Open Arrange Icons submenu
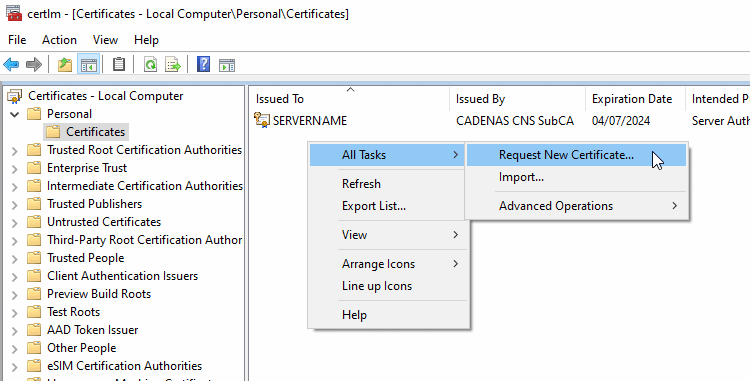 (389, 264)
